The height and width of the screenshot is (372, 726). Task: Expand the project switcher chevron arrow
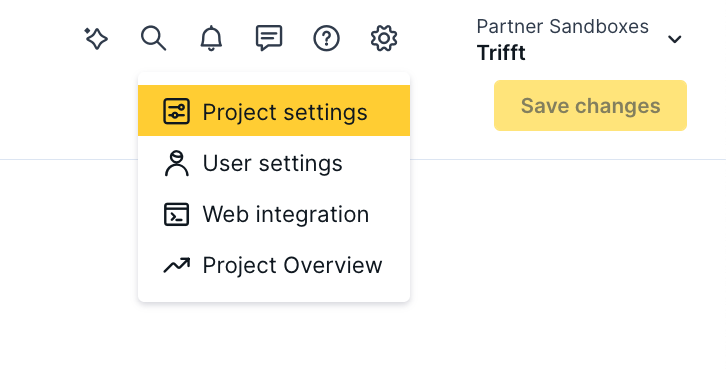pos(675,39)
